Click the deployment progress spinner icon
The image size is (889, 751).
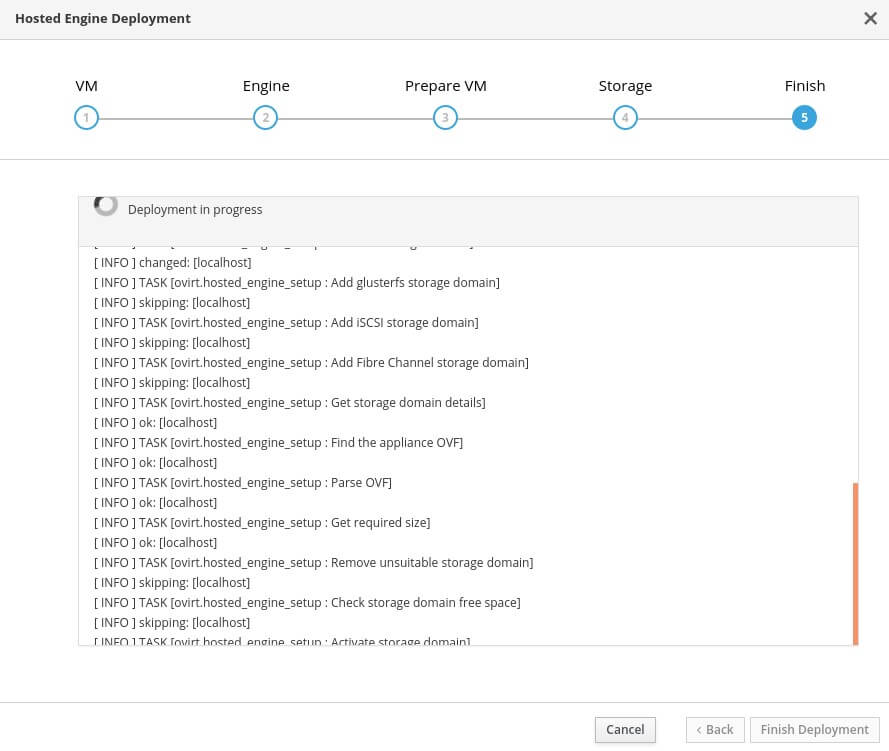pyautogui.click(x=105, y=205)
